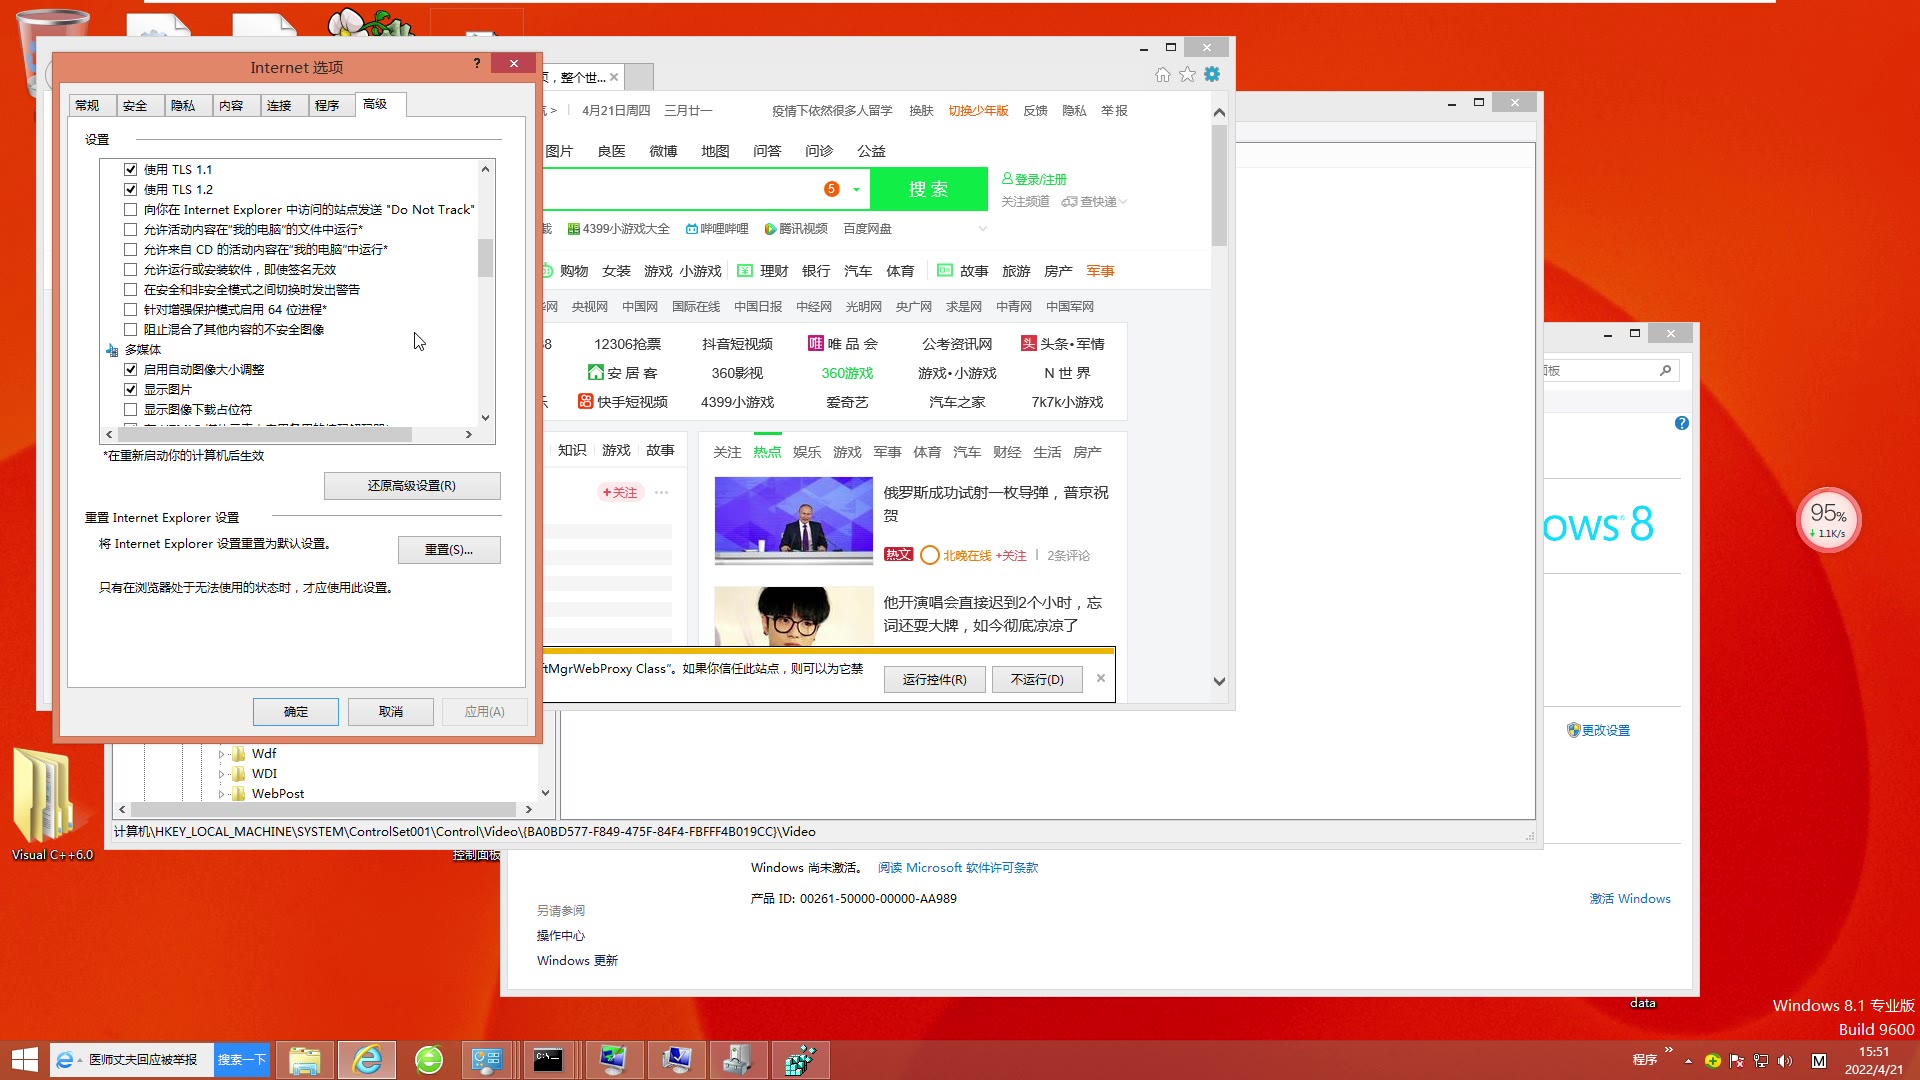Open File Explorer from the taskbar
This screenshot has width=1920, height=1080.
tap(305, 1060)
